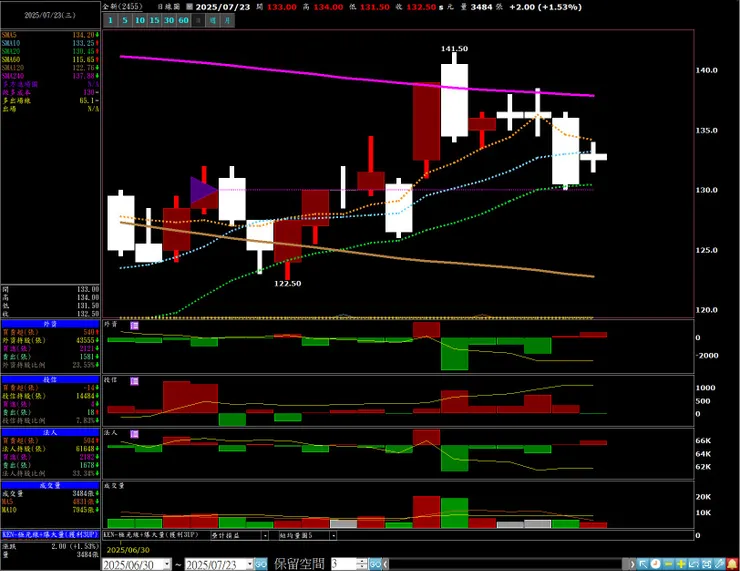The image size is (740, 571).
Task: Click the pencil drawing tool icon
Action: (719, 564)
